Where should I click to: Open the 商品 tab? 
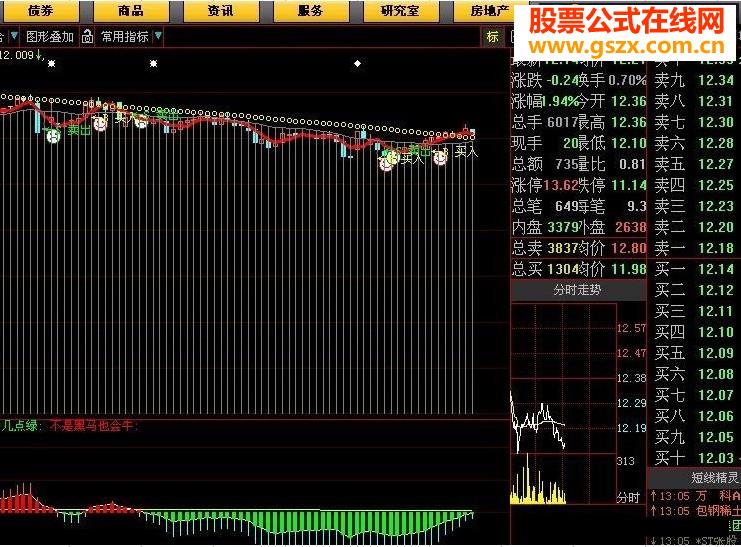[x=131, y=11]
